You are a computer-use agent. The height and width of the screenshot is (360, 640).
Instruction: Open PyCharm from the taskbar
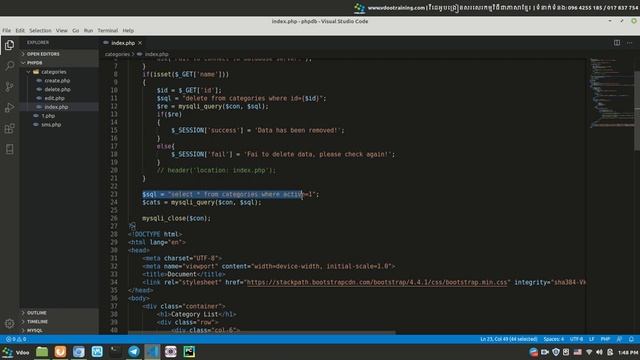coord(189,352)
